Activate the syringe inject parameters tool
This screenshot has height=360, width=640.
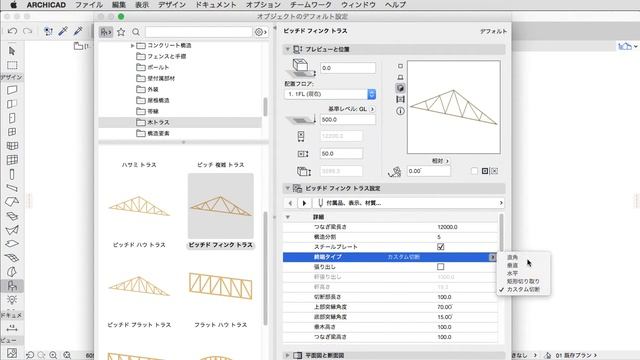[78, 31]
